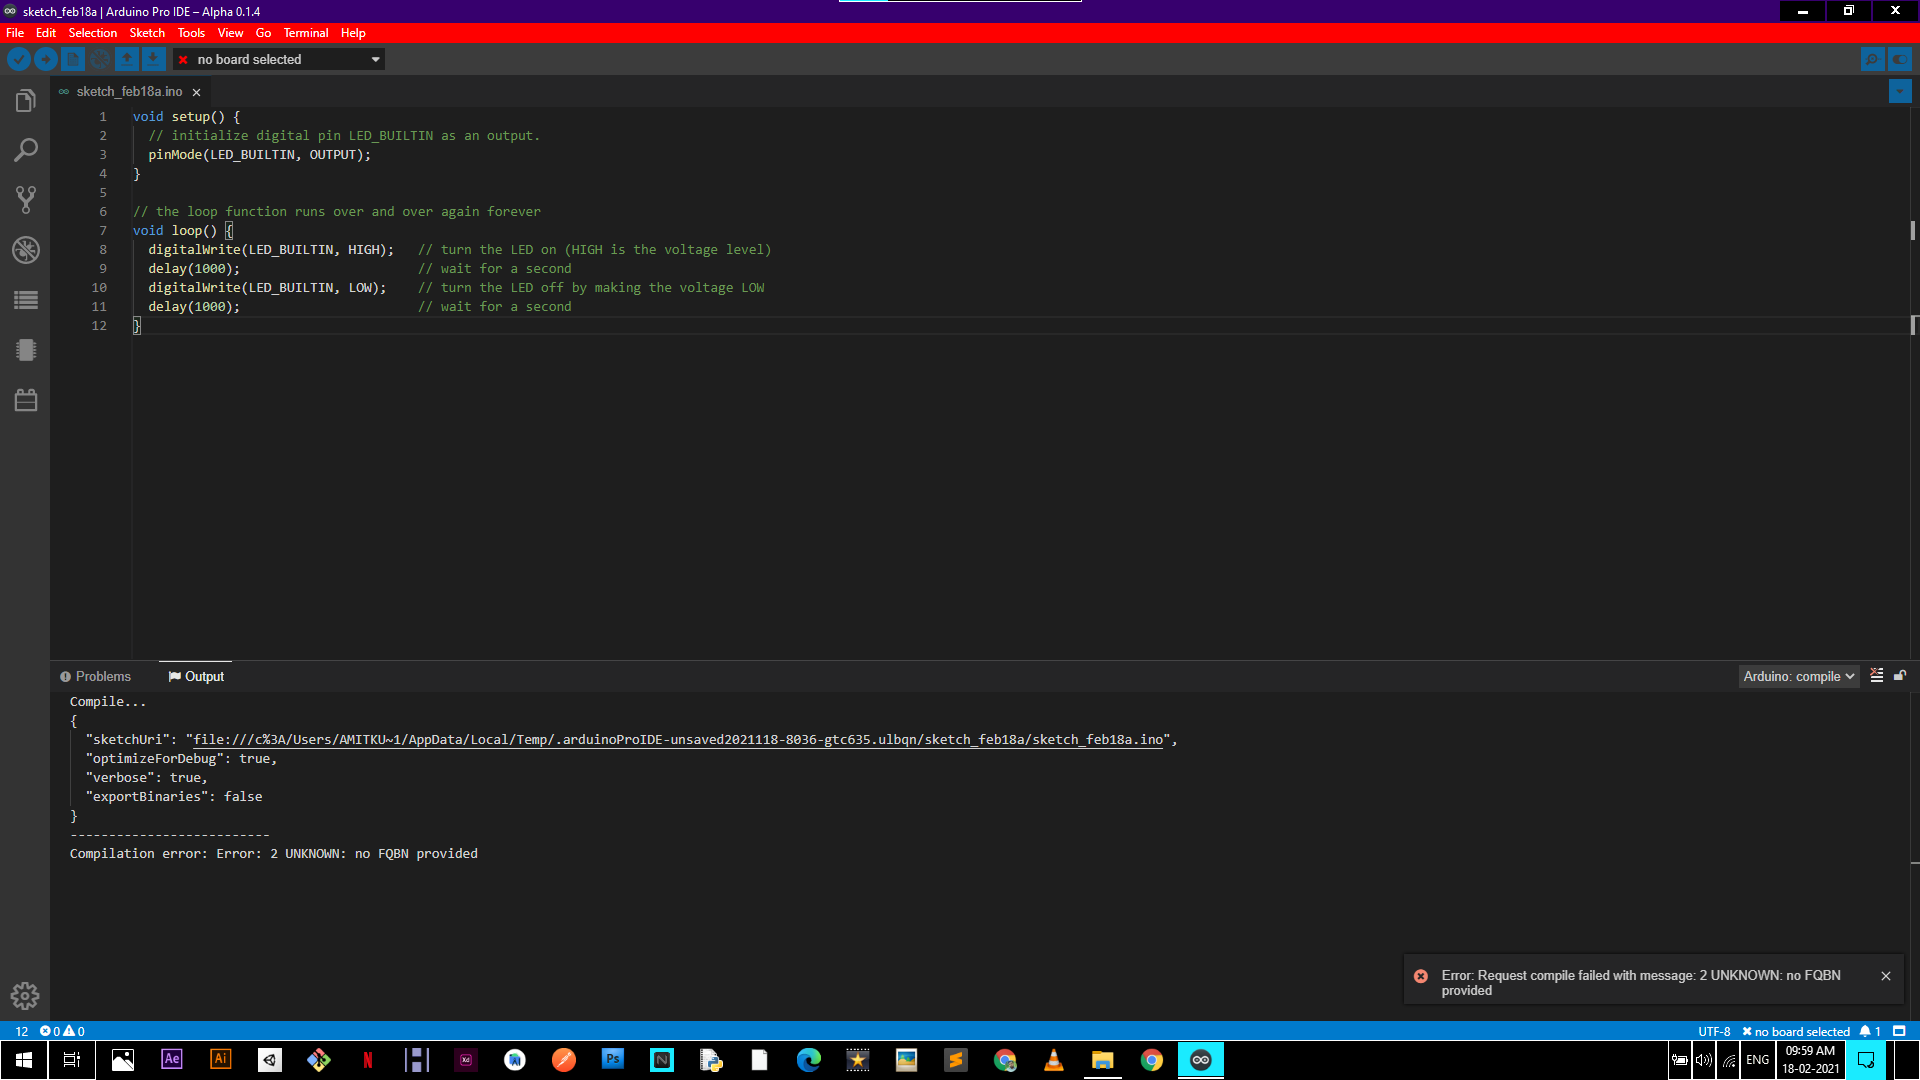Click the Verify sketch checkmark button
The image size is (1920, 1080).
(x=18, y=59)
